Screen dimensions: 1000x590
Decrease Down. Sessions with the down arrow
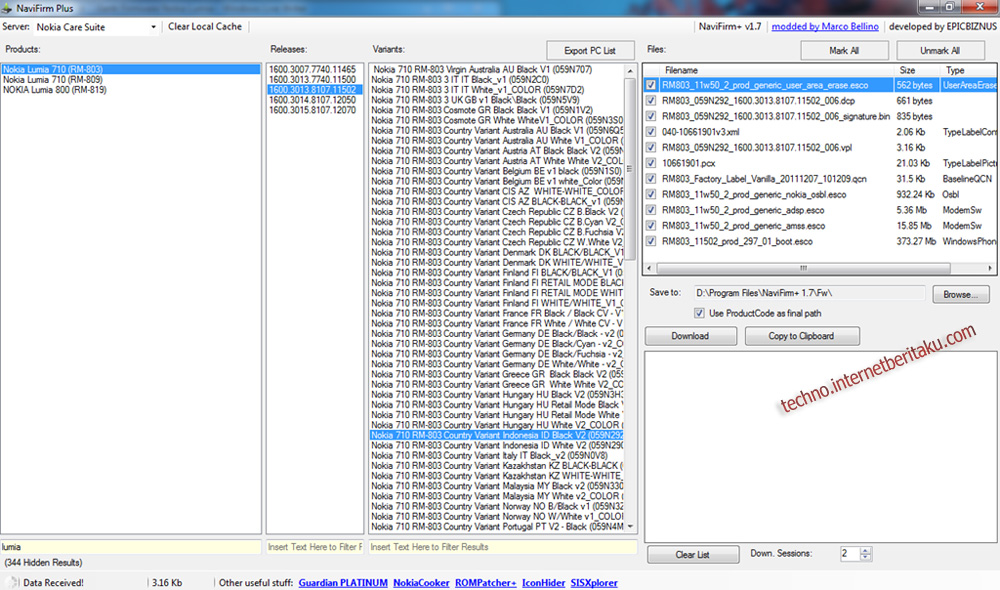click(865, 557)
